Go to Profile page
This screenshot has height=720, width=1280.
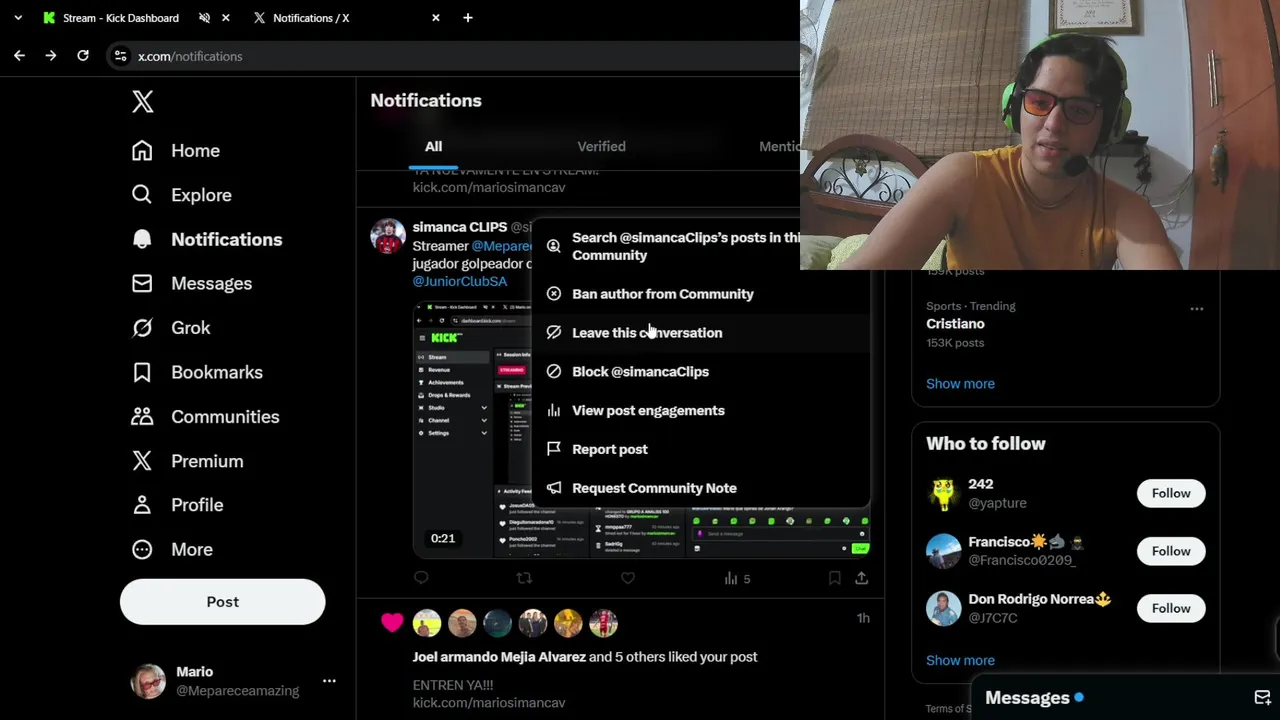(x=177, y=505)
